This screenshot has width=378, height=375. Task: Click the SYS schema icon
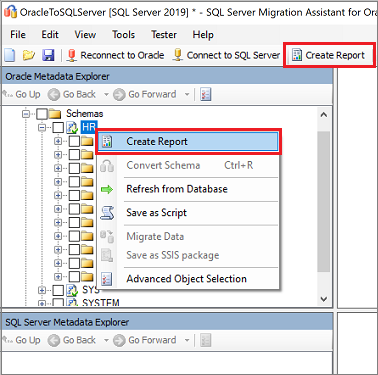(72, 290)
